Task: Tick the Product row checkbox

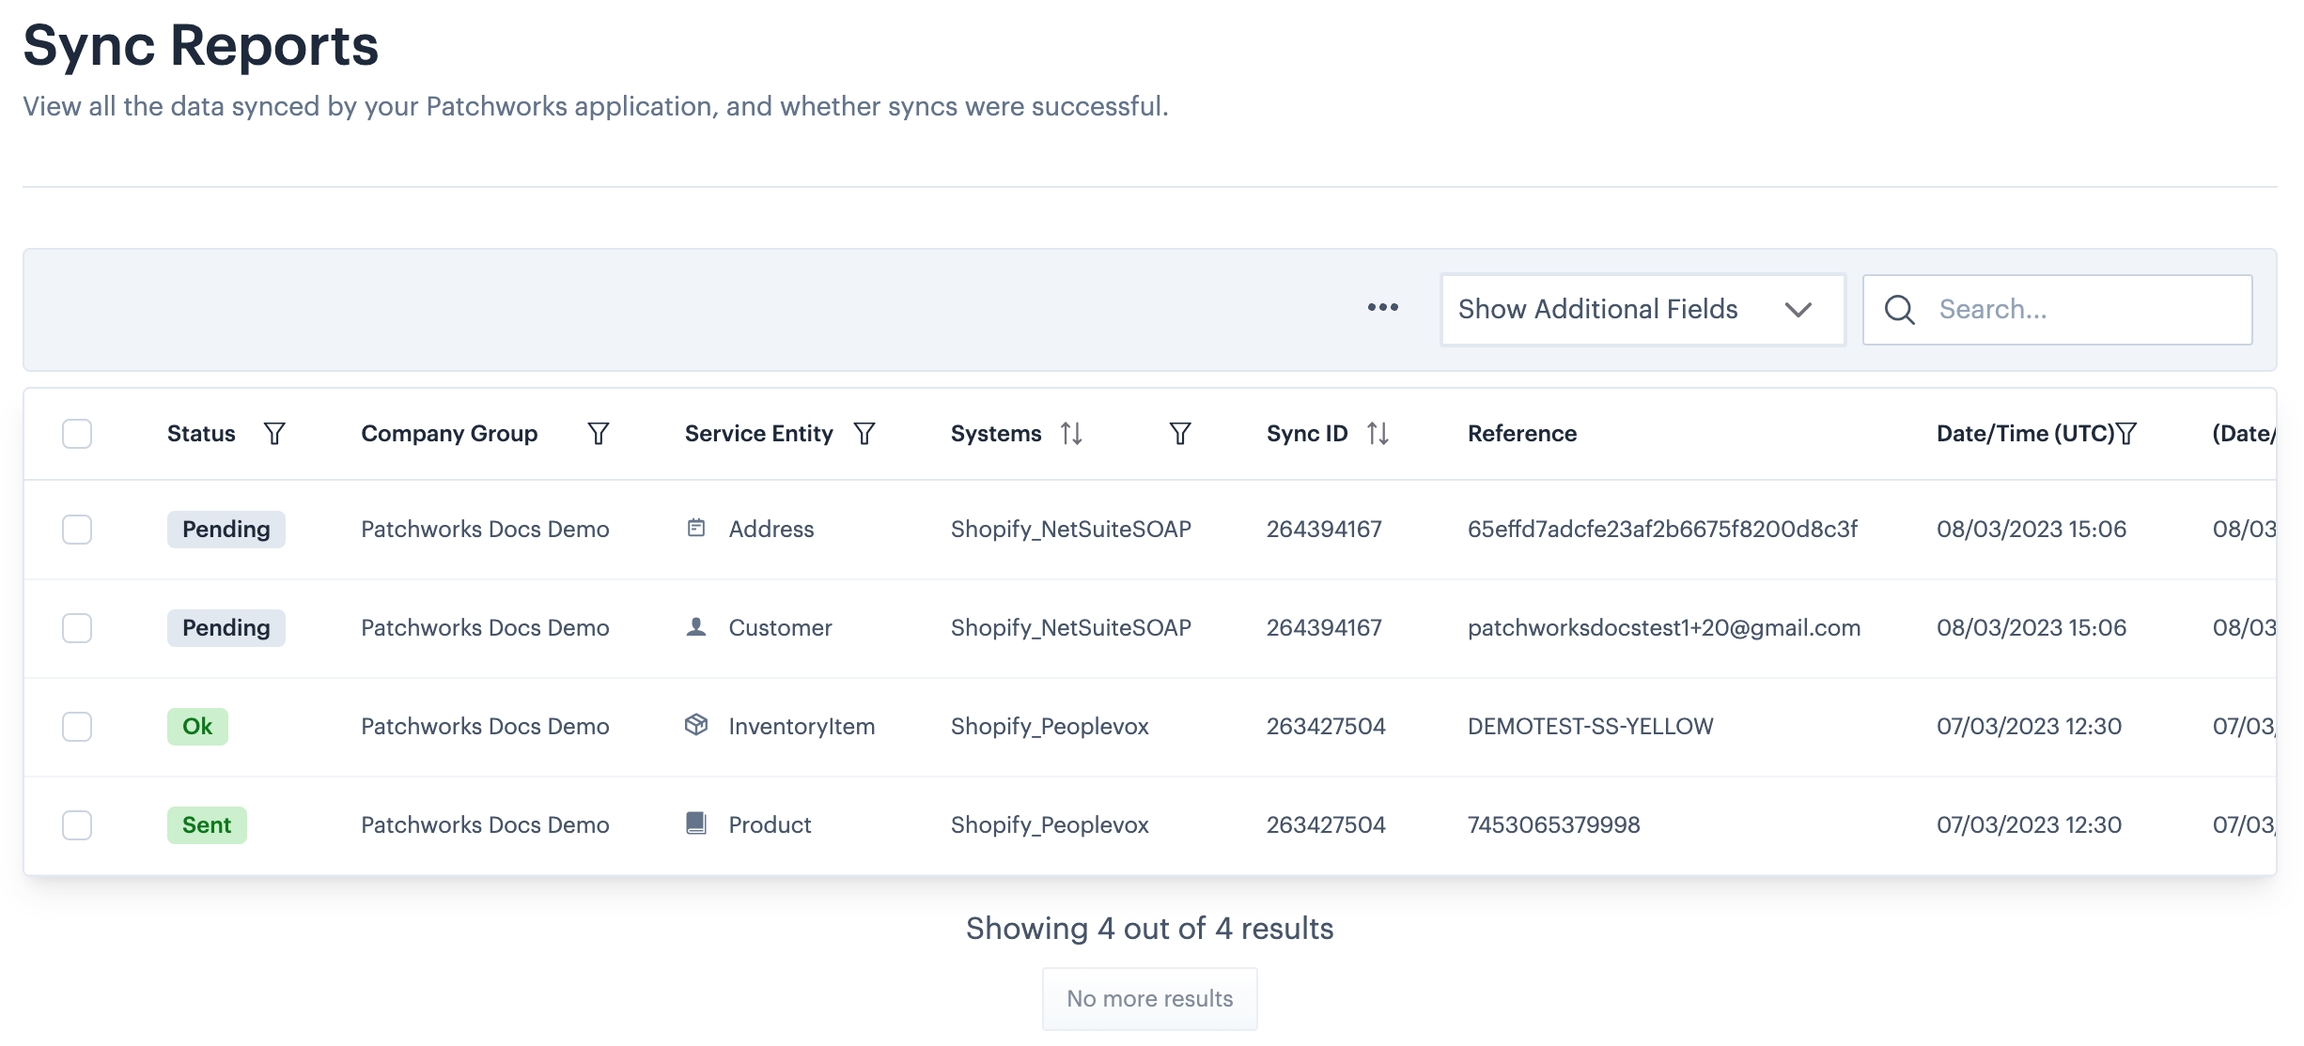Action: pos(77,825)
